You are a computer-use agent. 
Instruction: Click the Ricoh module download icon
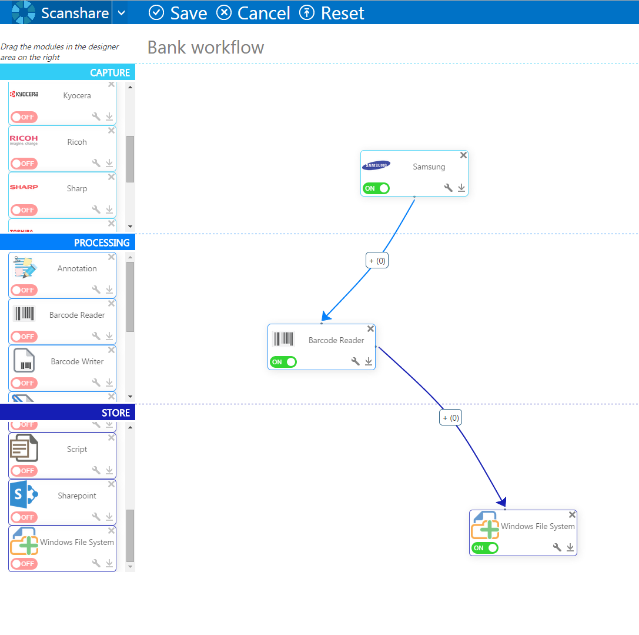(109, 163)
